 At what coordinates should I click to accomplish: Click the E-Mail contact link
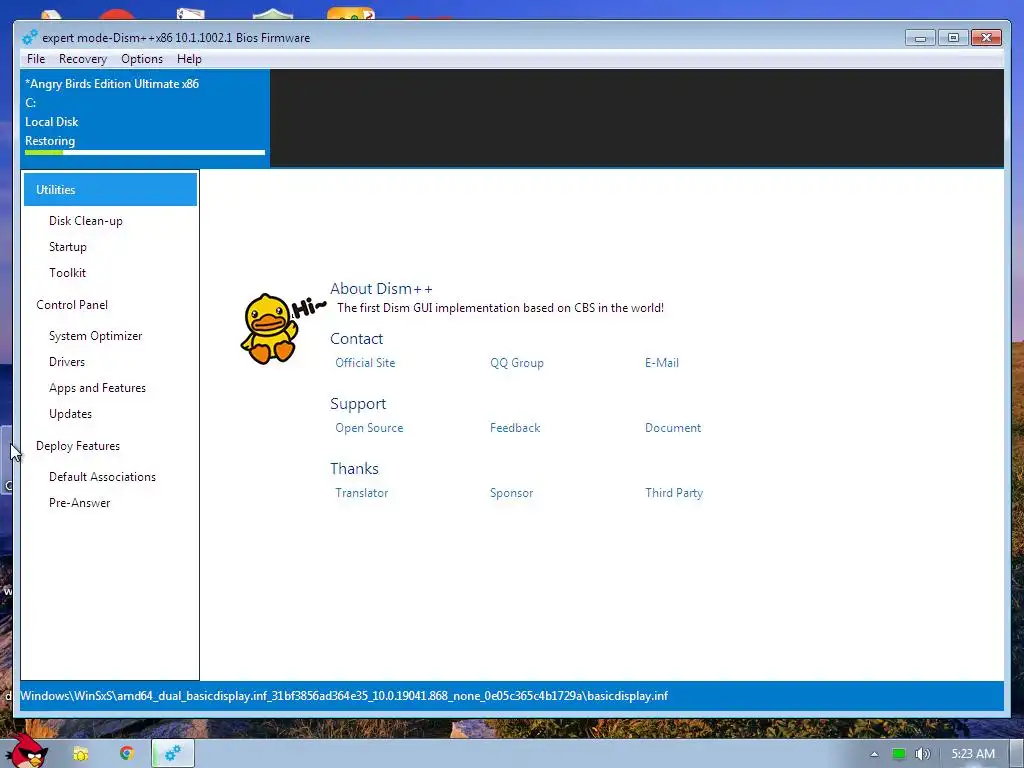pyautogui.click(x=662, y=362)
